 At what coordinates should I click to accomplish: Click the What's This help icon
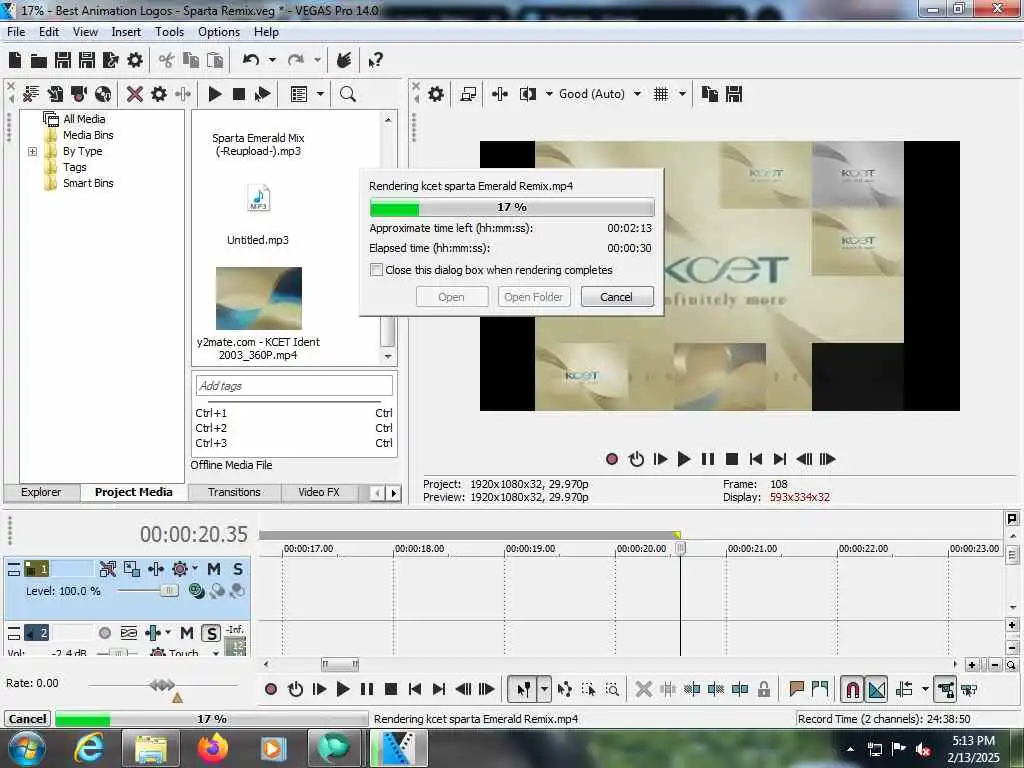click(x=375, y=61)
